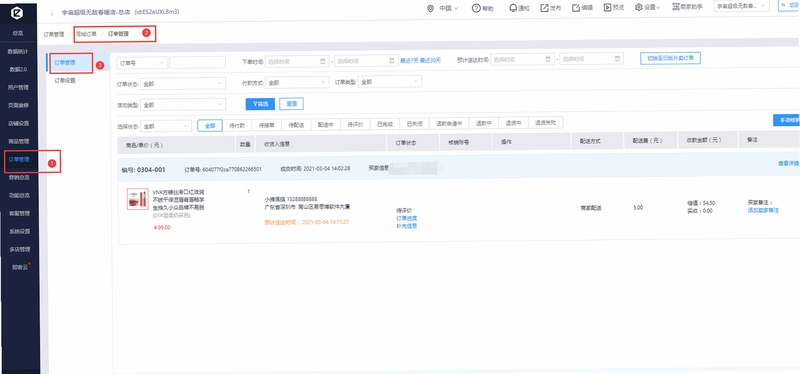The height and width of the screenshot is (374, 800).
Task: Select the 待付款 status tab
Action: (238, 125)
